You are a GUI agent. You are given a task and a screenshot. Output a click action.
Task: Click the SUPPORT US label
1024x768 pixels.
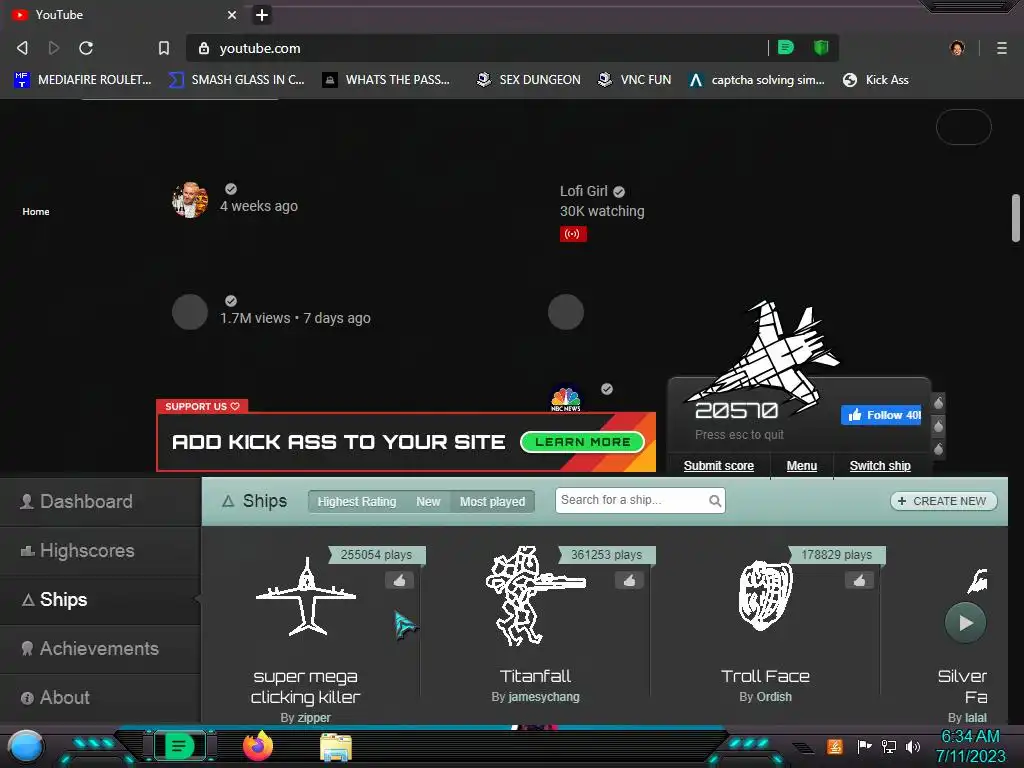tap(202, 406)
